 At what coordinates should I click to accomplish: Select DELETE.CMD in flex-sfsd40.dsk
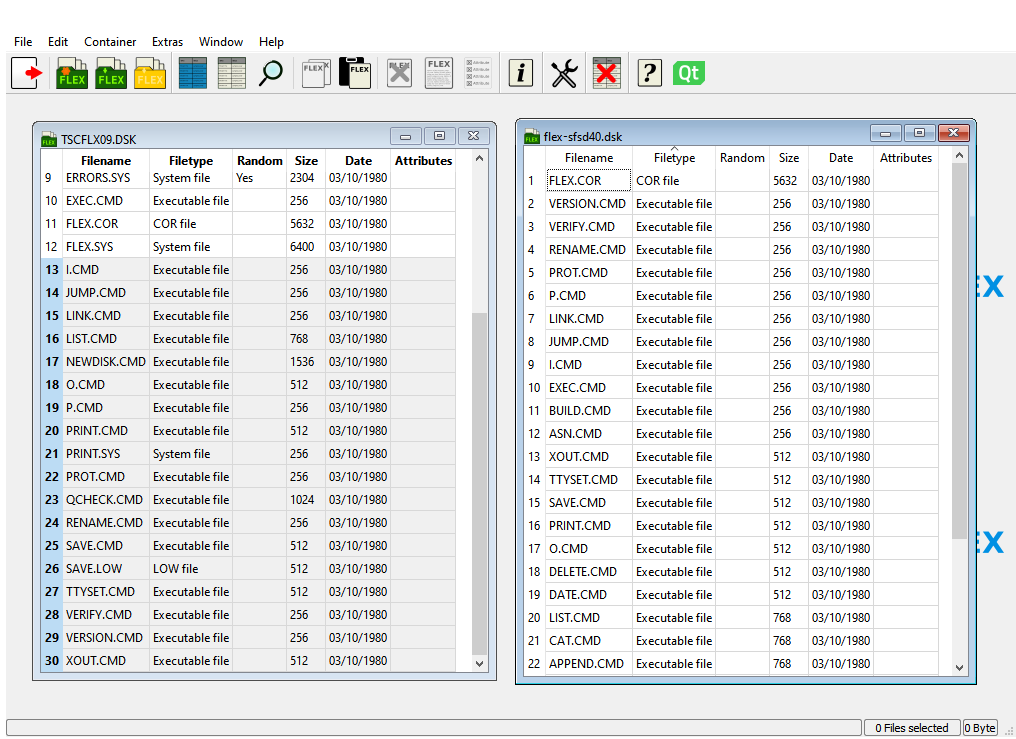[588, 571]
